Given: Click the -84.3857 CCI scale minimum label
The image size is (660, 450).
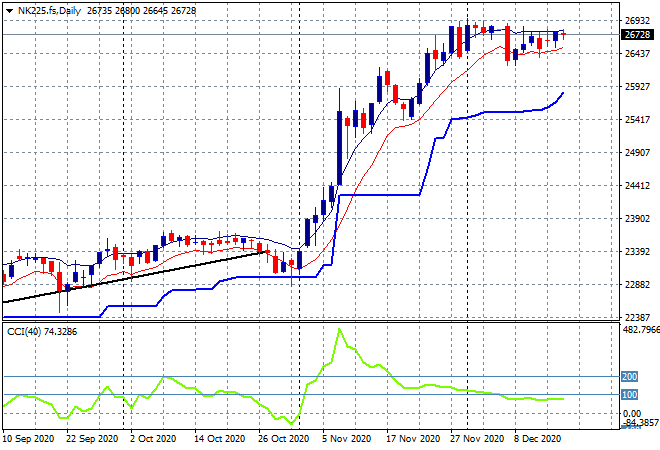Looking at the screenshot, I should click(x=641, y=422).
